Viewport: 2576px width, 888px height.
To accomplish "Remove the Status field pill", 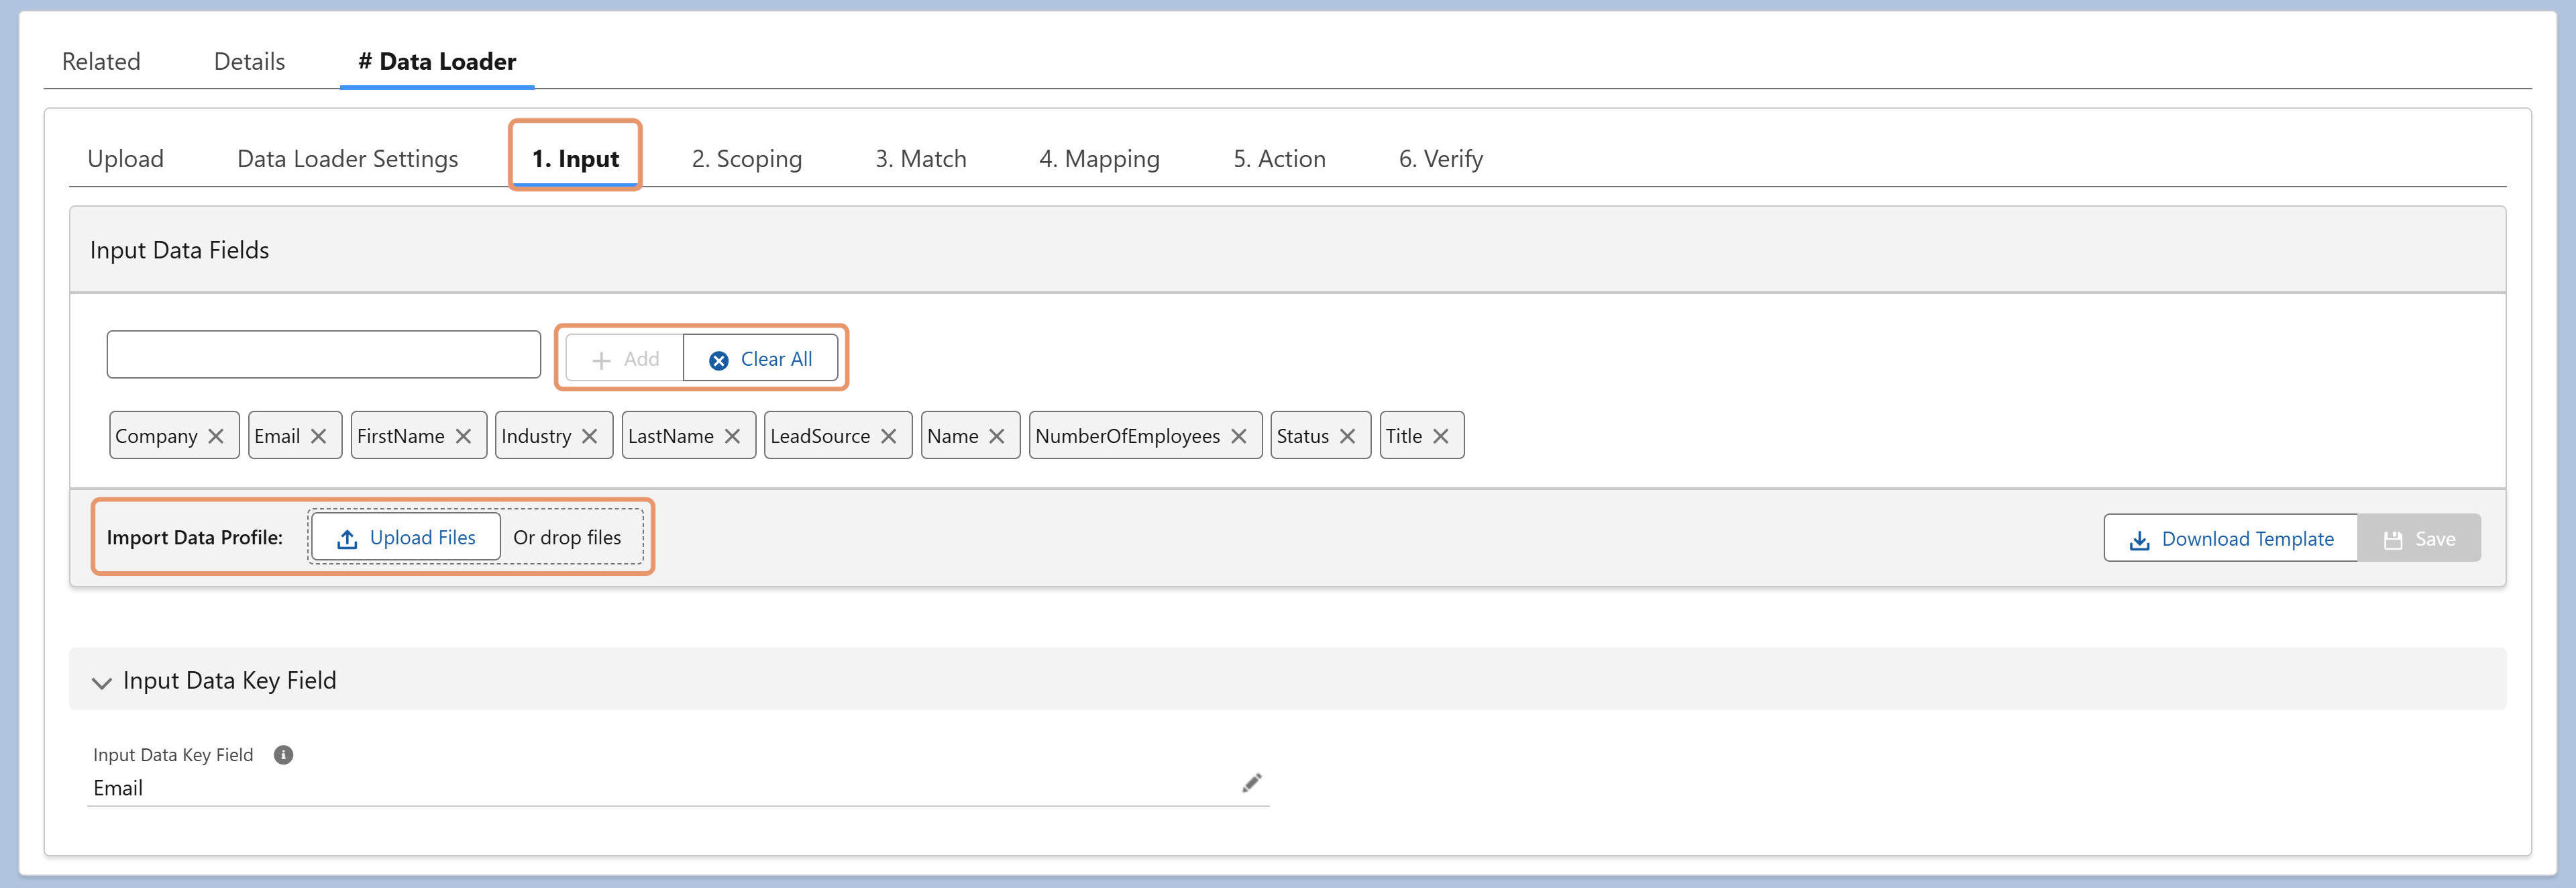I will [1347, 436].
